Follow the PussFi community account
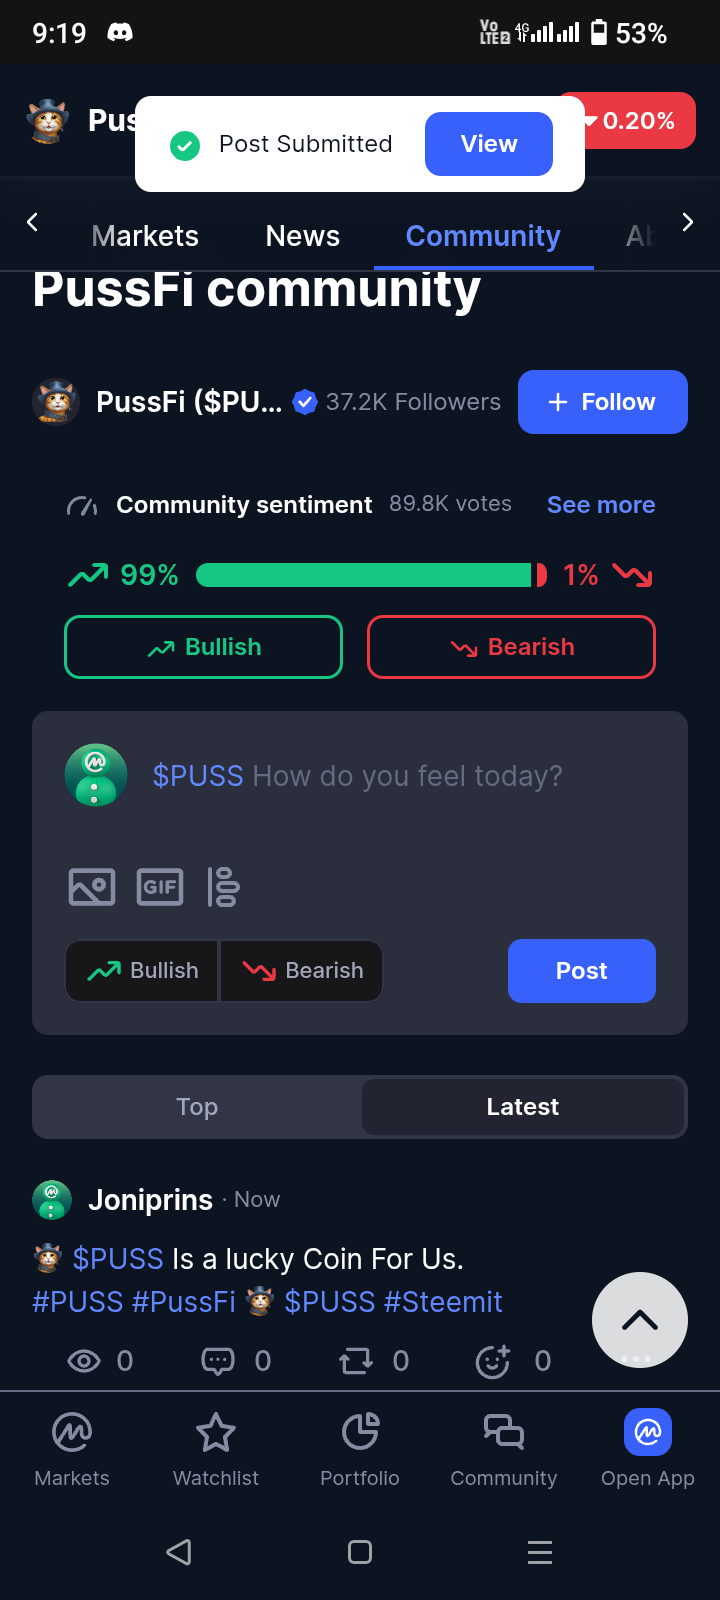This screenshot has width=720, height=1600. tap(603, 402)
